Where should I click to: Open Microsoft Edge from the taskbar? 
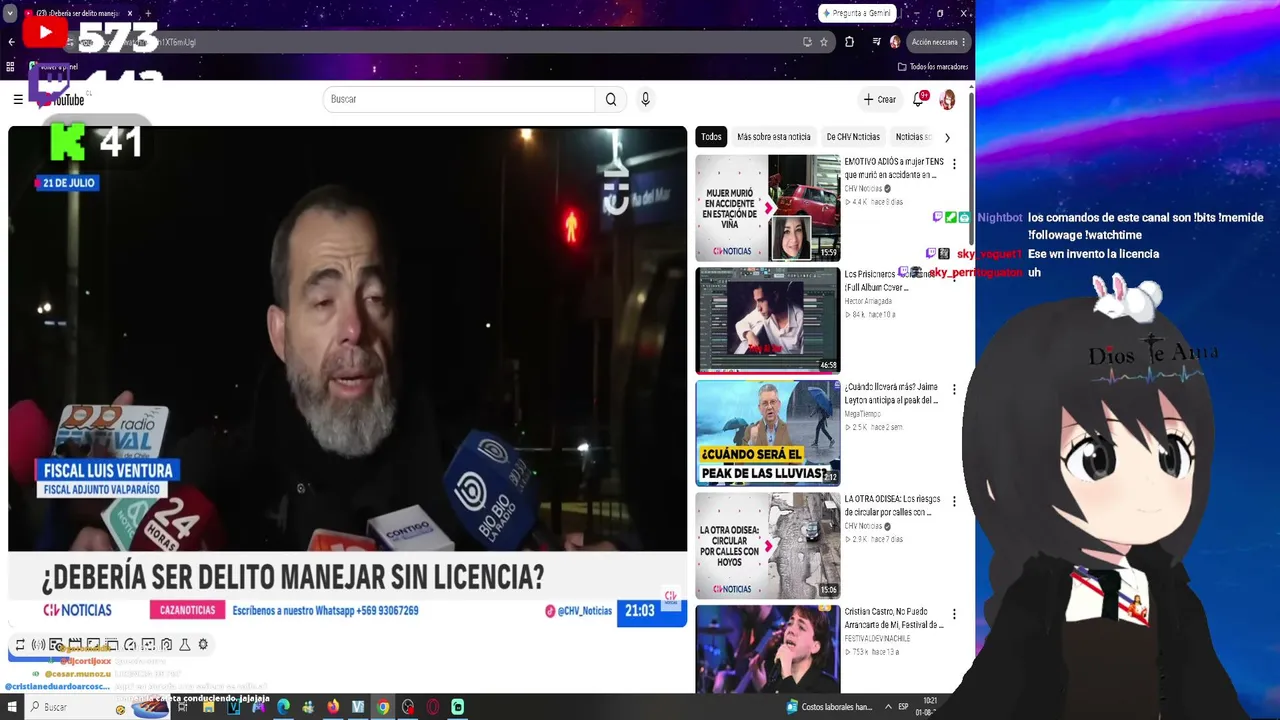pos(283,707)
